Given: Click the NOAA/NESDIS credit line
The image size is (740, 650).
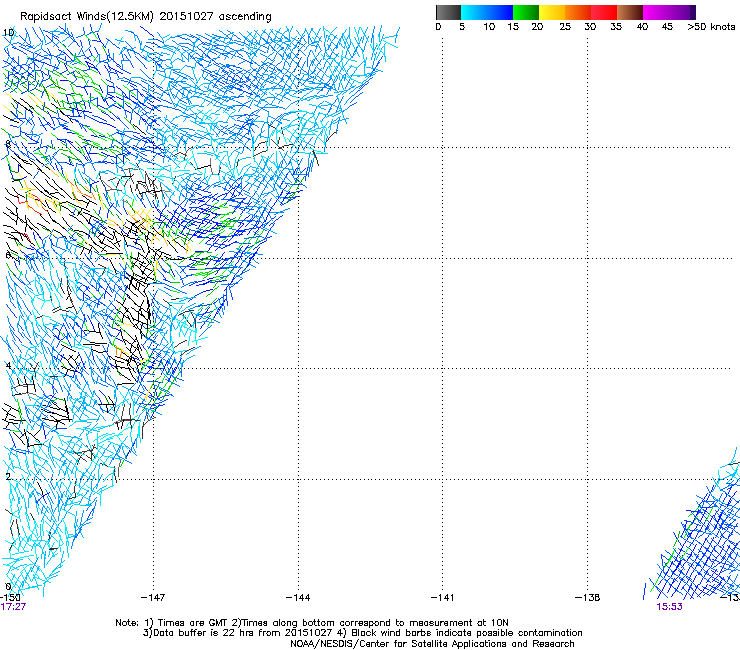Looking at the screenshot, I should 432,644.
